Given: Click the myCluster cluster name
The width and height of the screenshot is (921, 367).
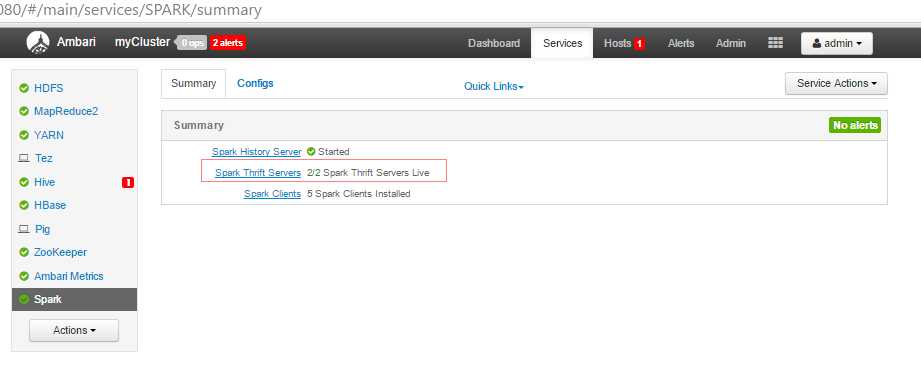Looking at the screenshot, I should (x=142, y=42).
